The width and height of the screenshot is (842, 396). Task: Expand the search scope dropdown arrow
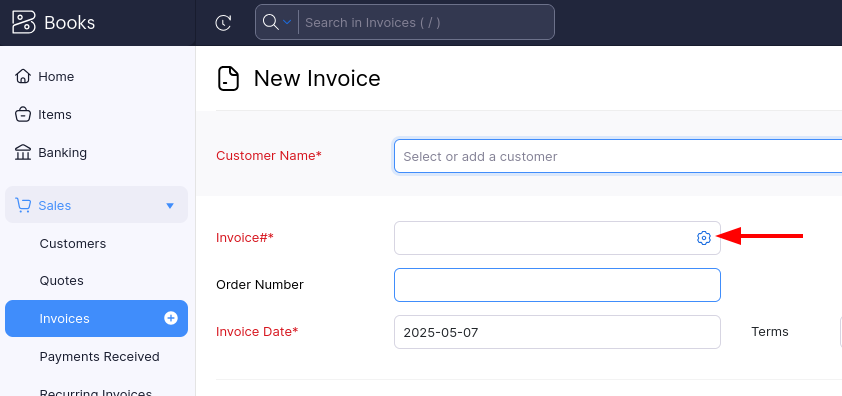pyautogui.click(x=287, y=22)
